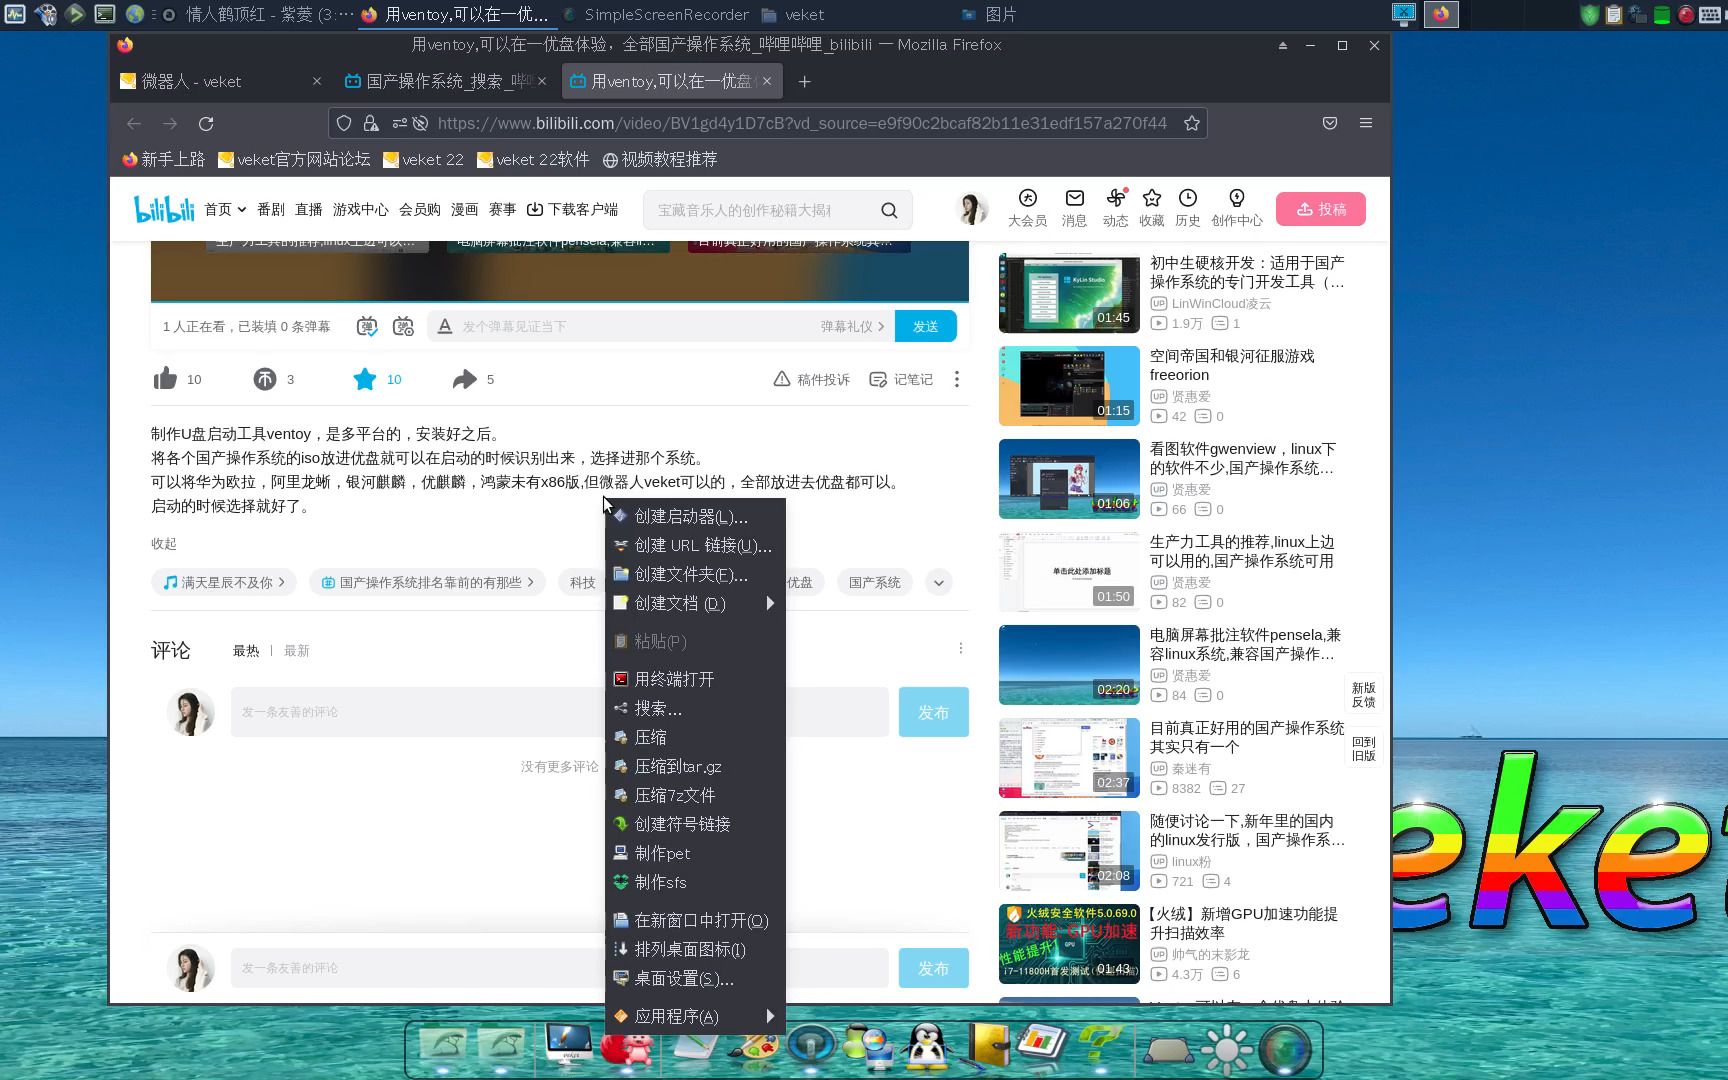Bookmark this page with the address bar star
1728x1080 pixels.
tap(1191, 123)
